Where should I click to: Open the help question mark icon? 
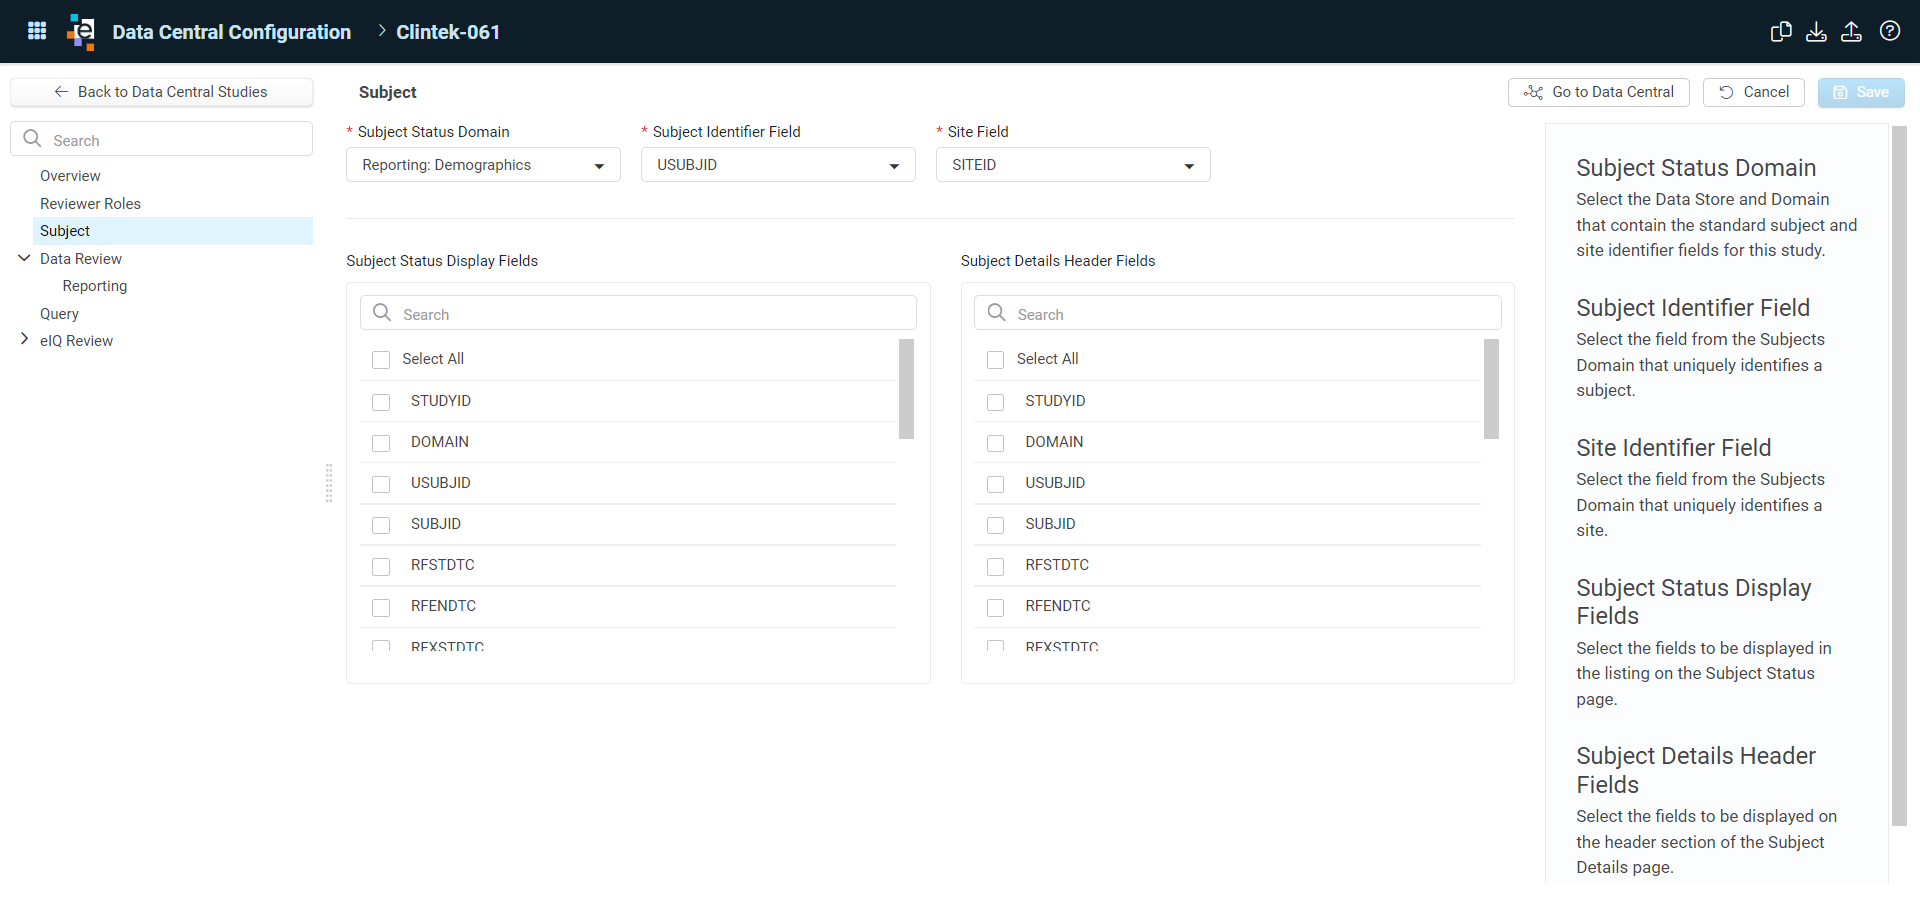coord(1889,31)
